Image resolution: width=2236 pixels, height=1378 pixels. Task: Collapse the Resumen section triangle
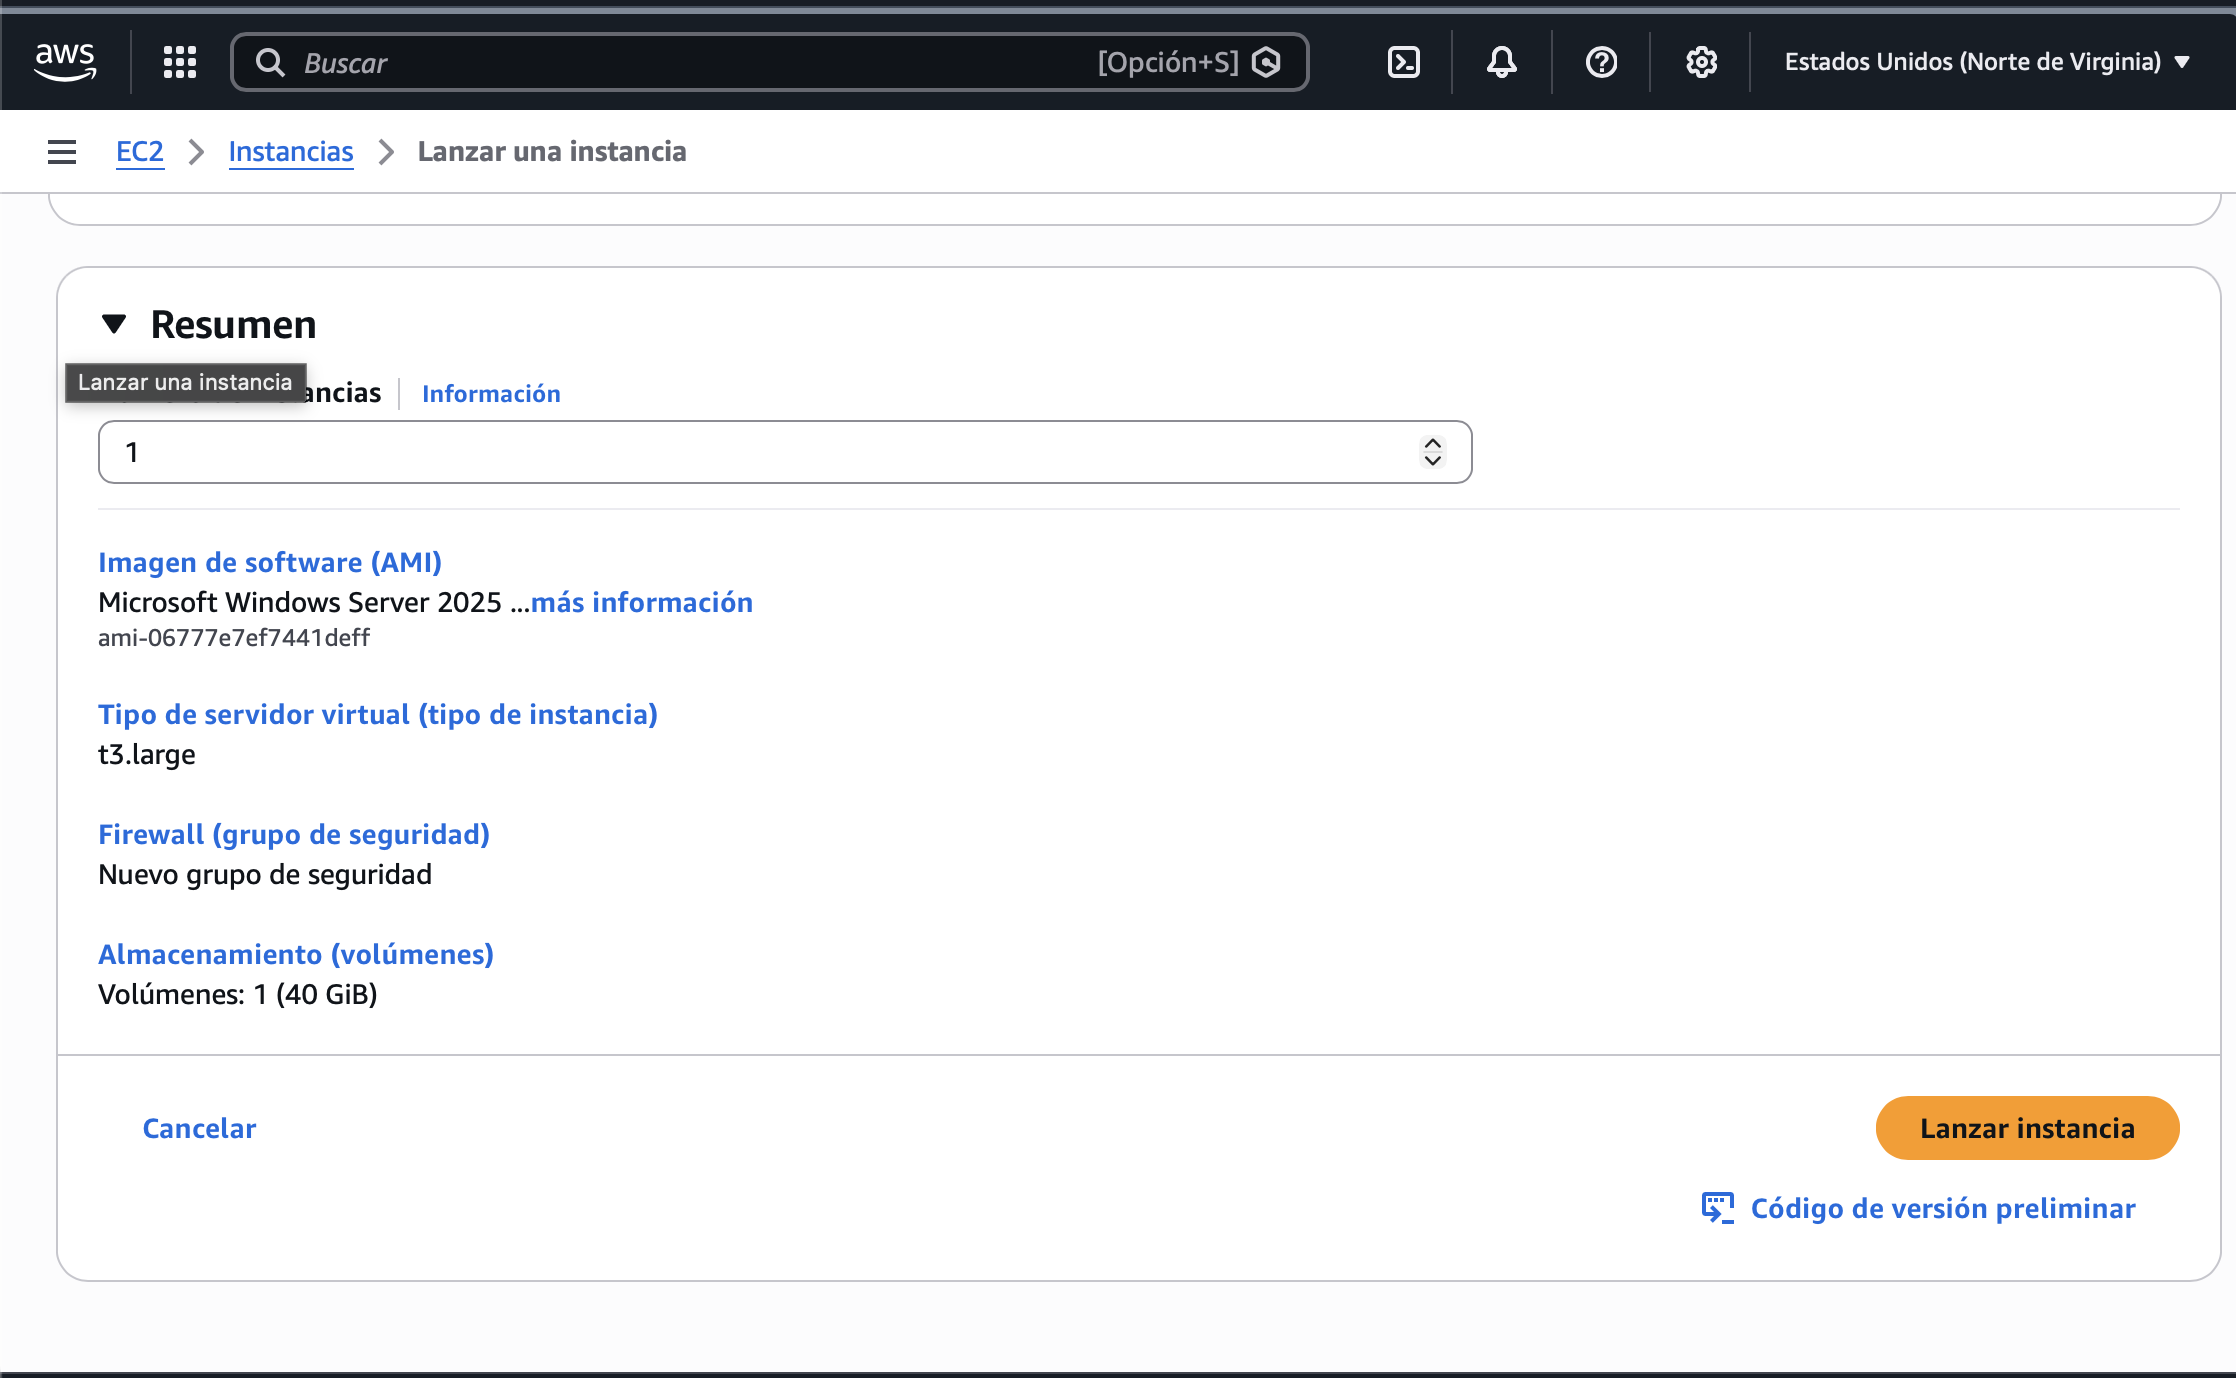click(114, 324)
